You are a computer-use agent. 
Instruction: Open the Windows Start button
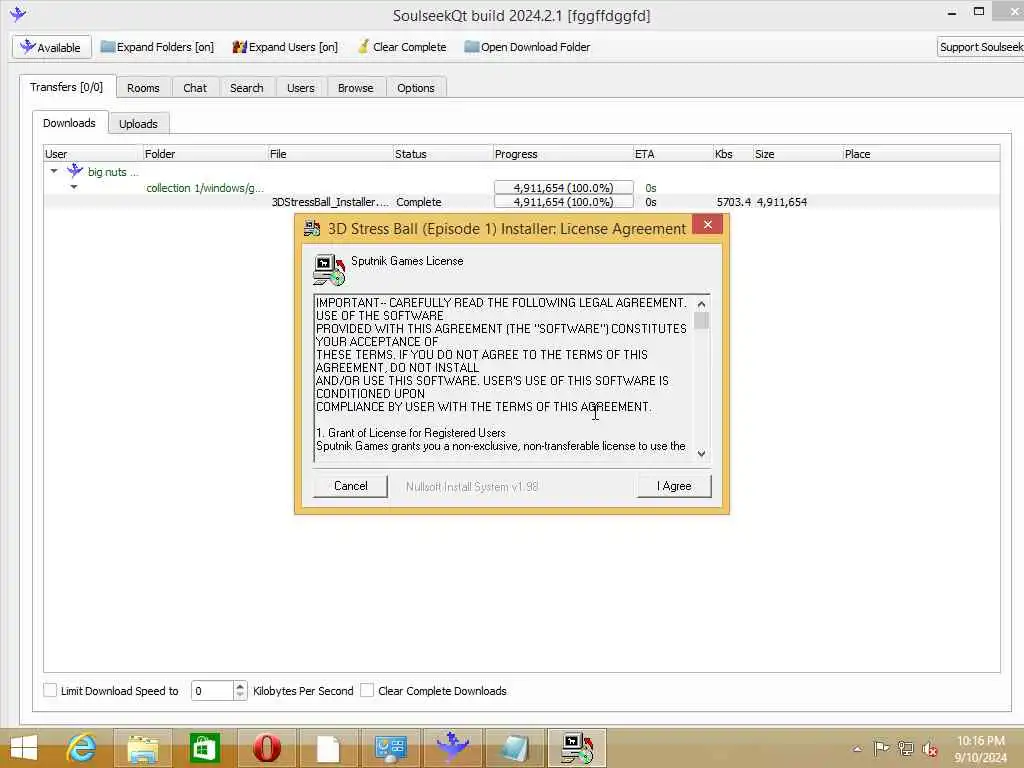(x=24, y=748)
